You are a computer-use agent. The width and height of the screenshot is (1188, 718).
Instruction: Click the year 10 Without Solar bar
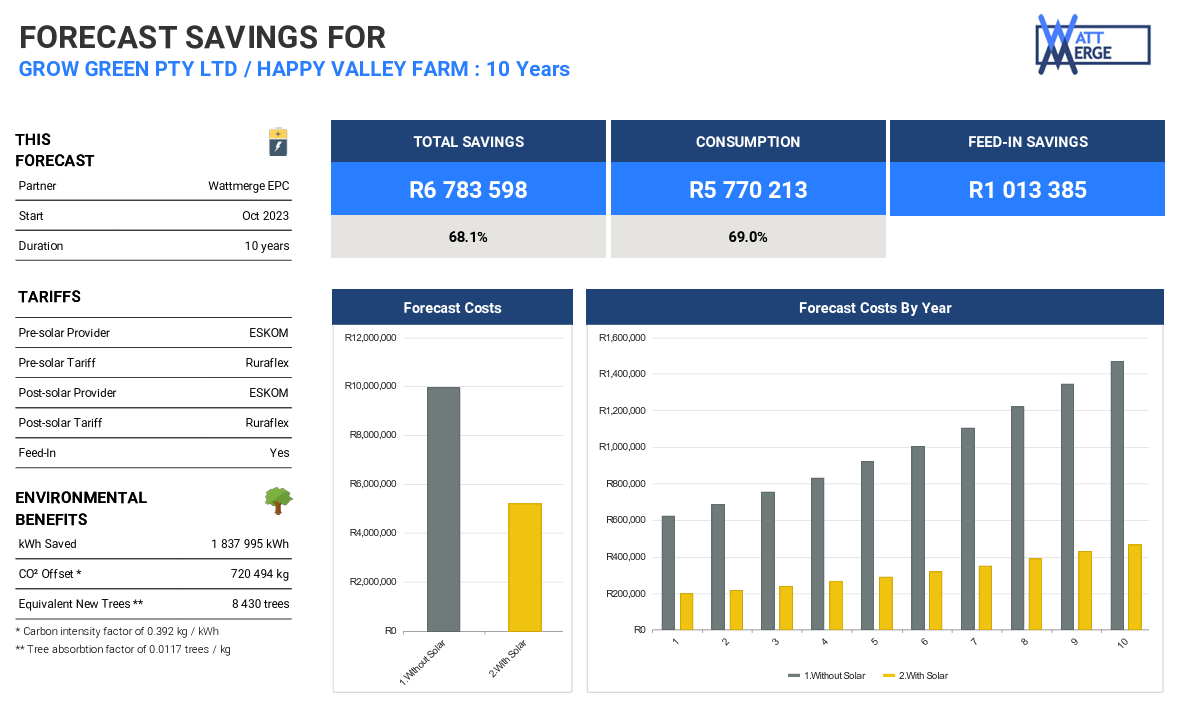pos(1117,495)
